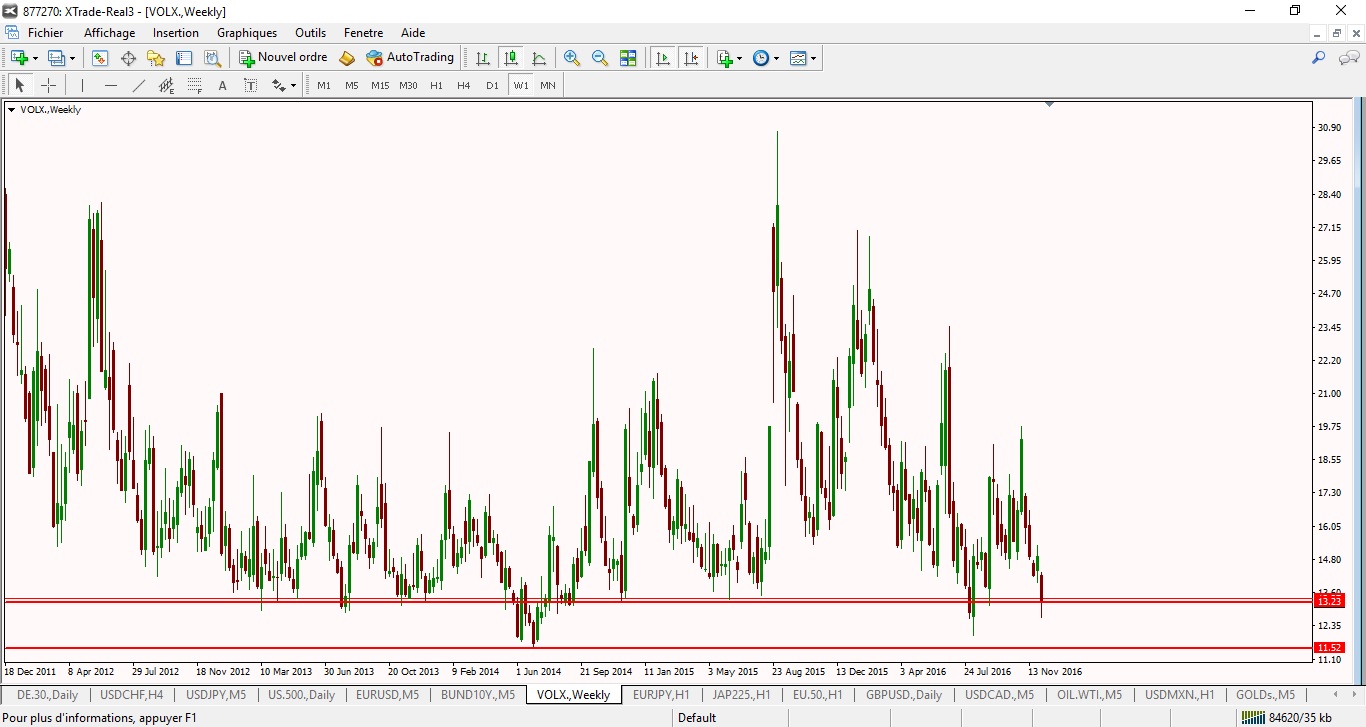
Task: Click the zoom out magnifier icon
Action: point(600,58)
